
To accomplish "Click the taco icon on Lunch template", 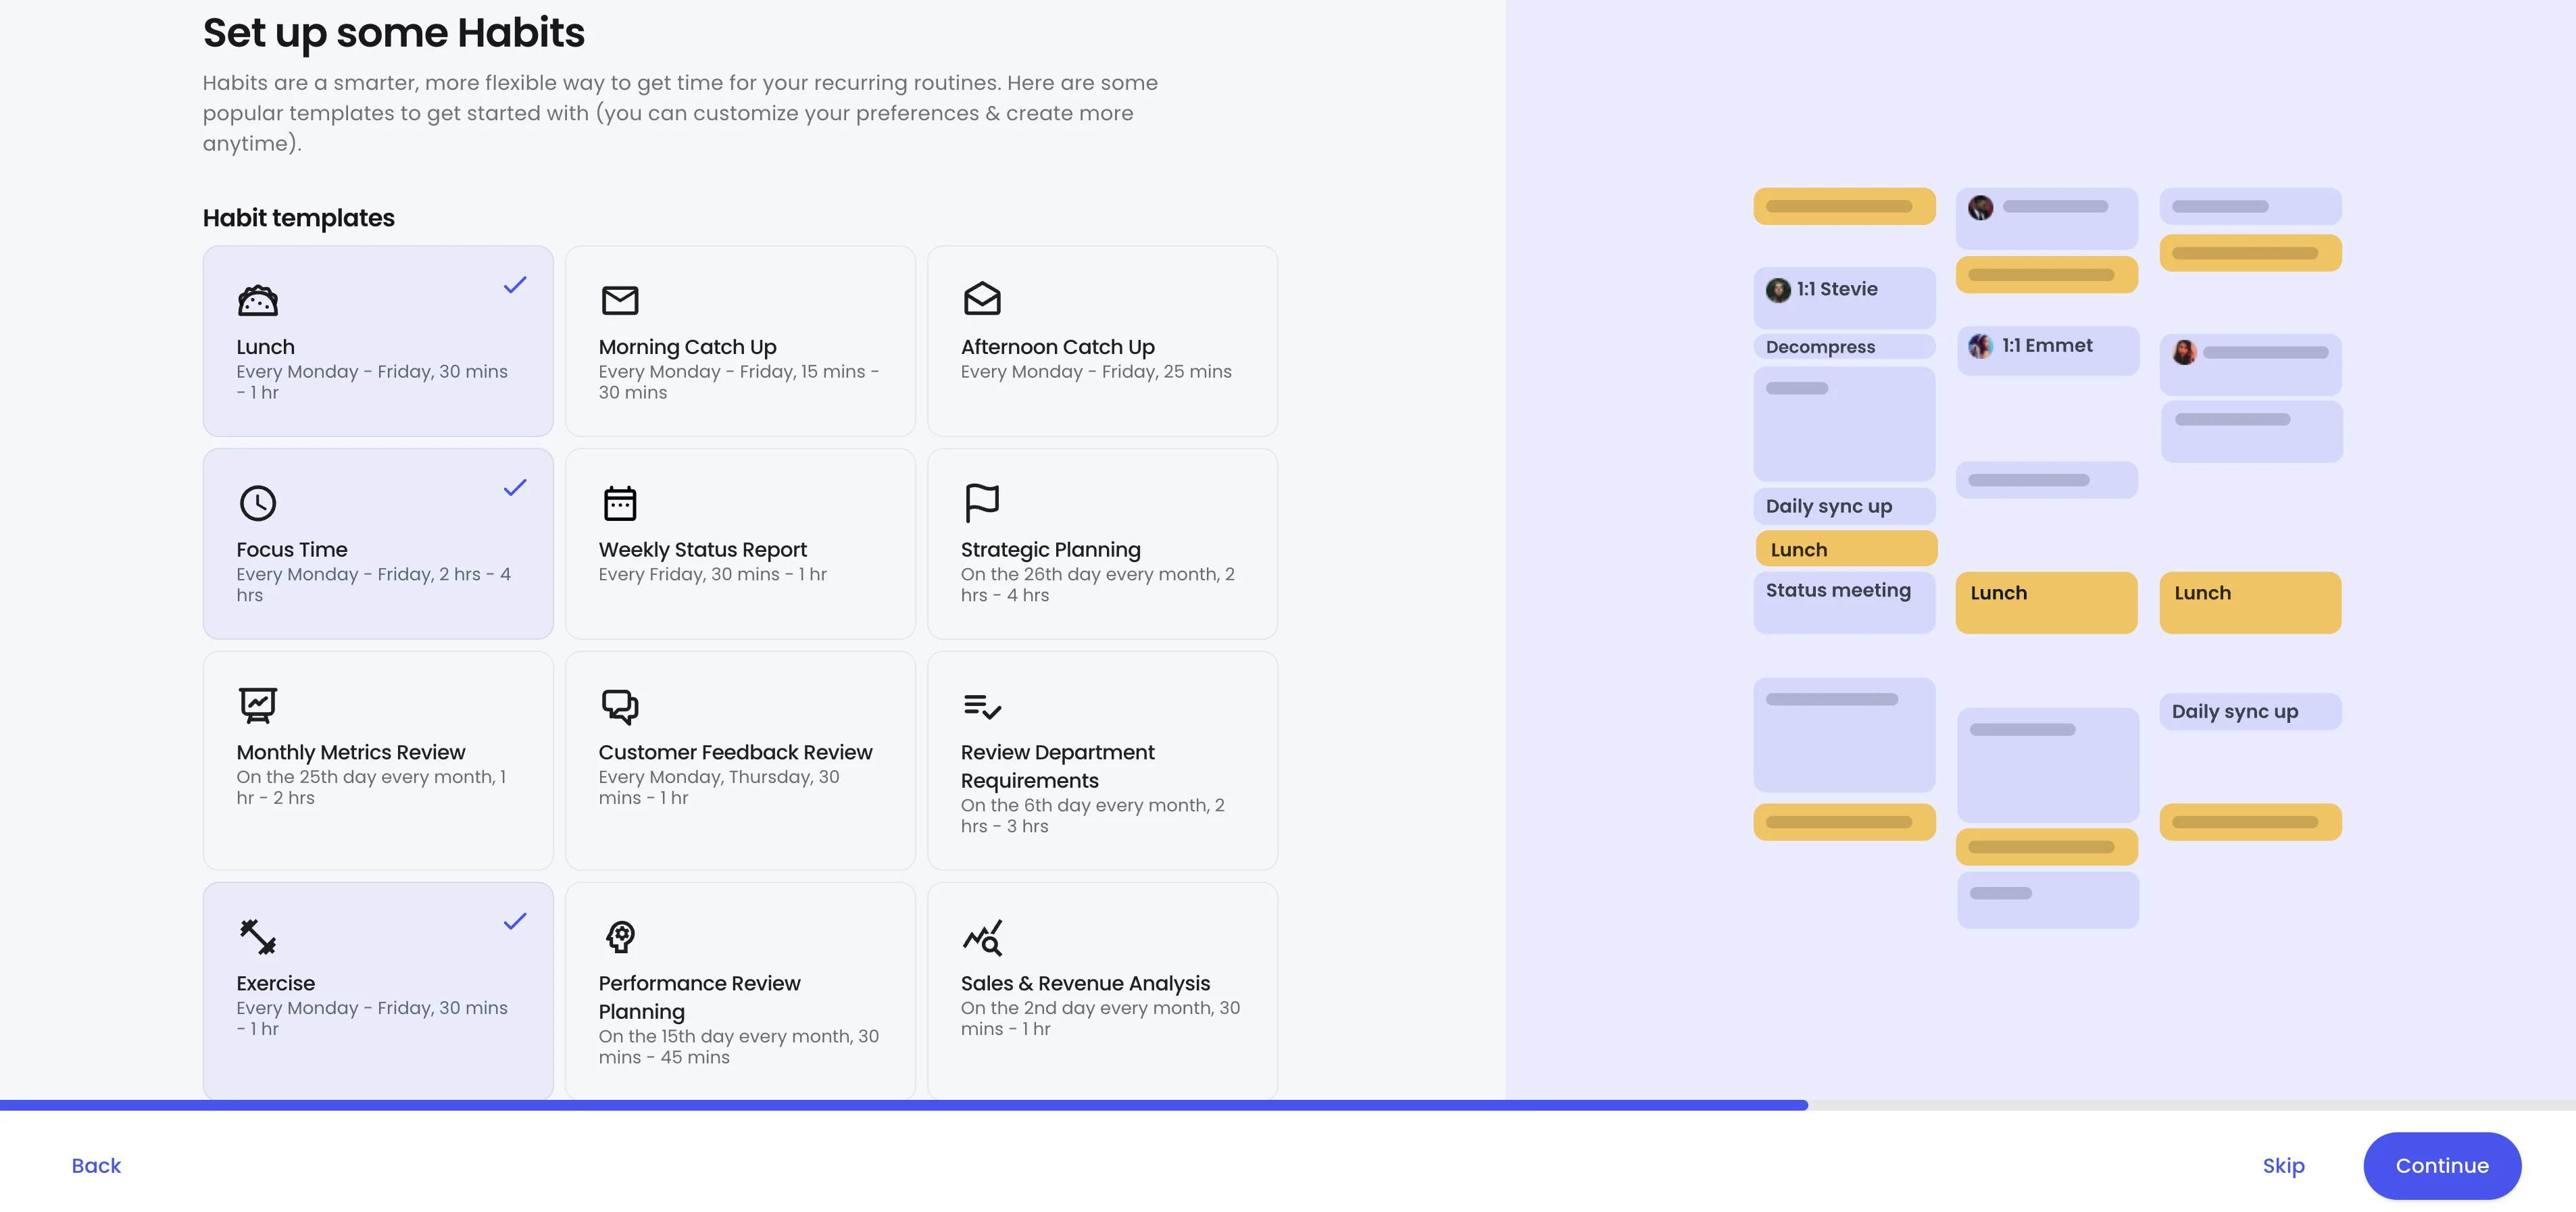I will point(258,300).
